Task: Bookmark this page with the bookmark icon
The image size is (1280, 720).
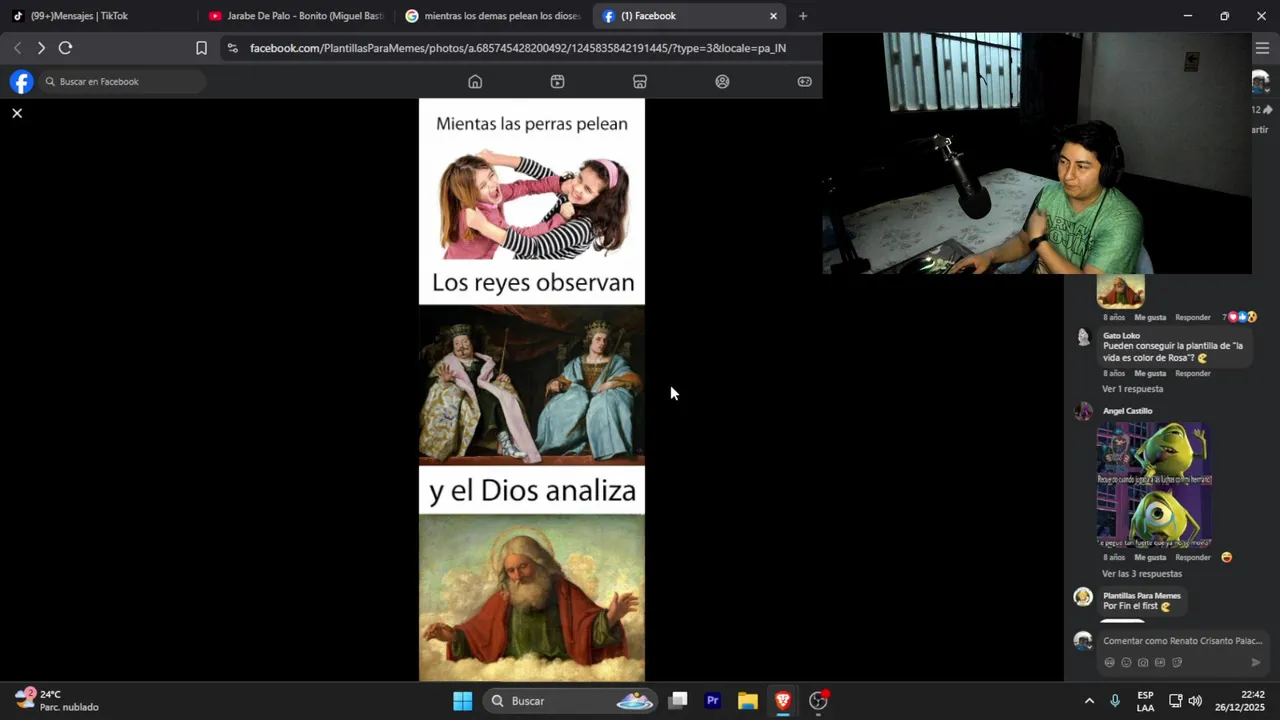Action: click(x=201, y=48)
